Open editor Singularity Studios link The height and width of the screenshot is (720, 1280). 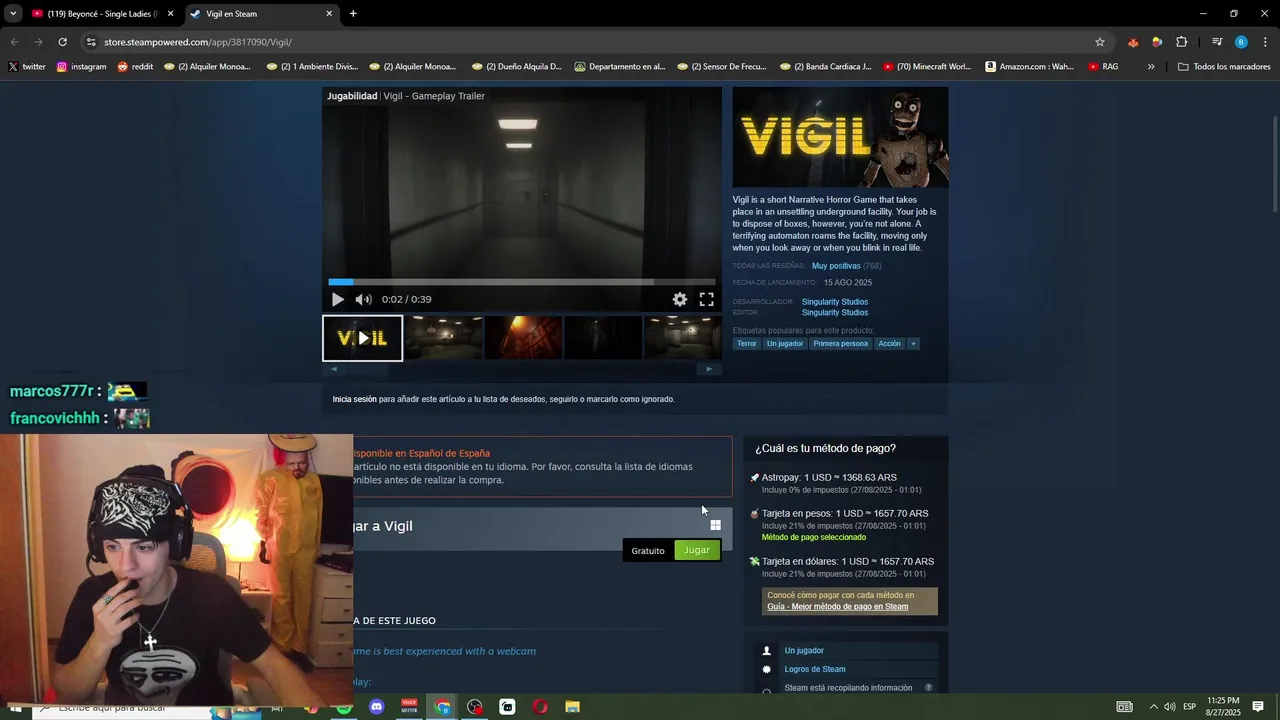835,313
